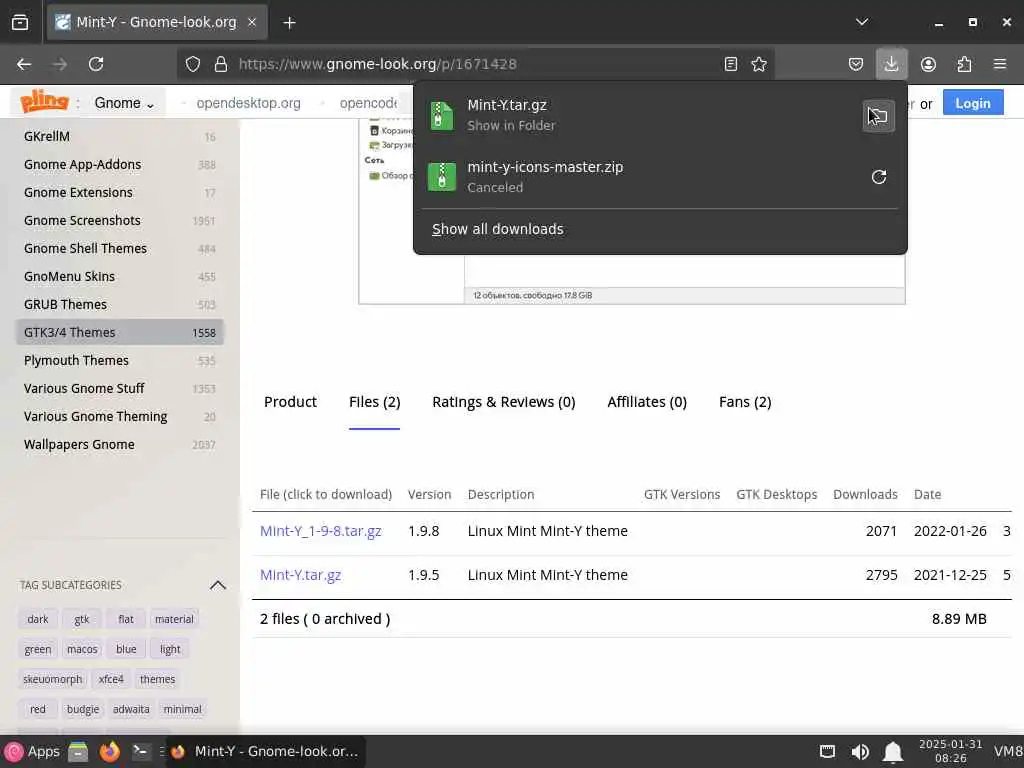Screen dimensions: 1024x768
Task: Show all downloads
Action: click(498, 229)
